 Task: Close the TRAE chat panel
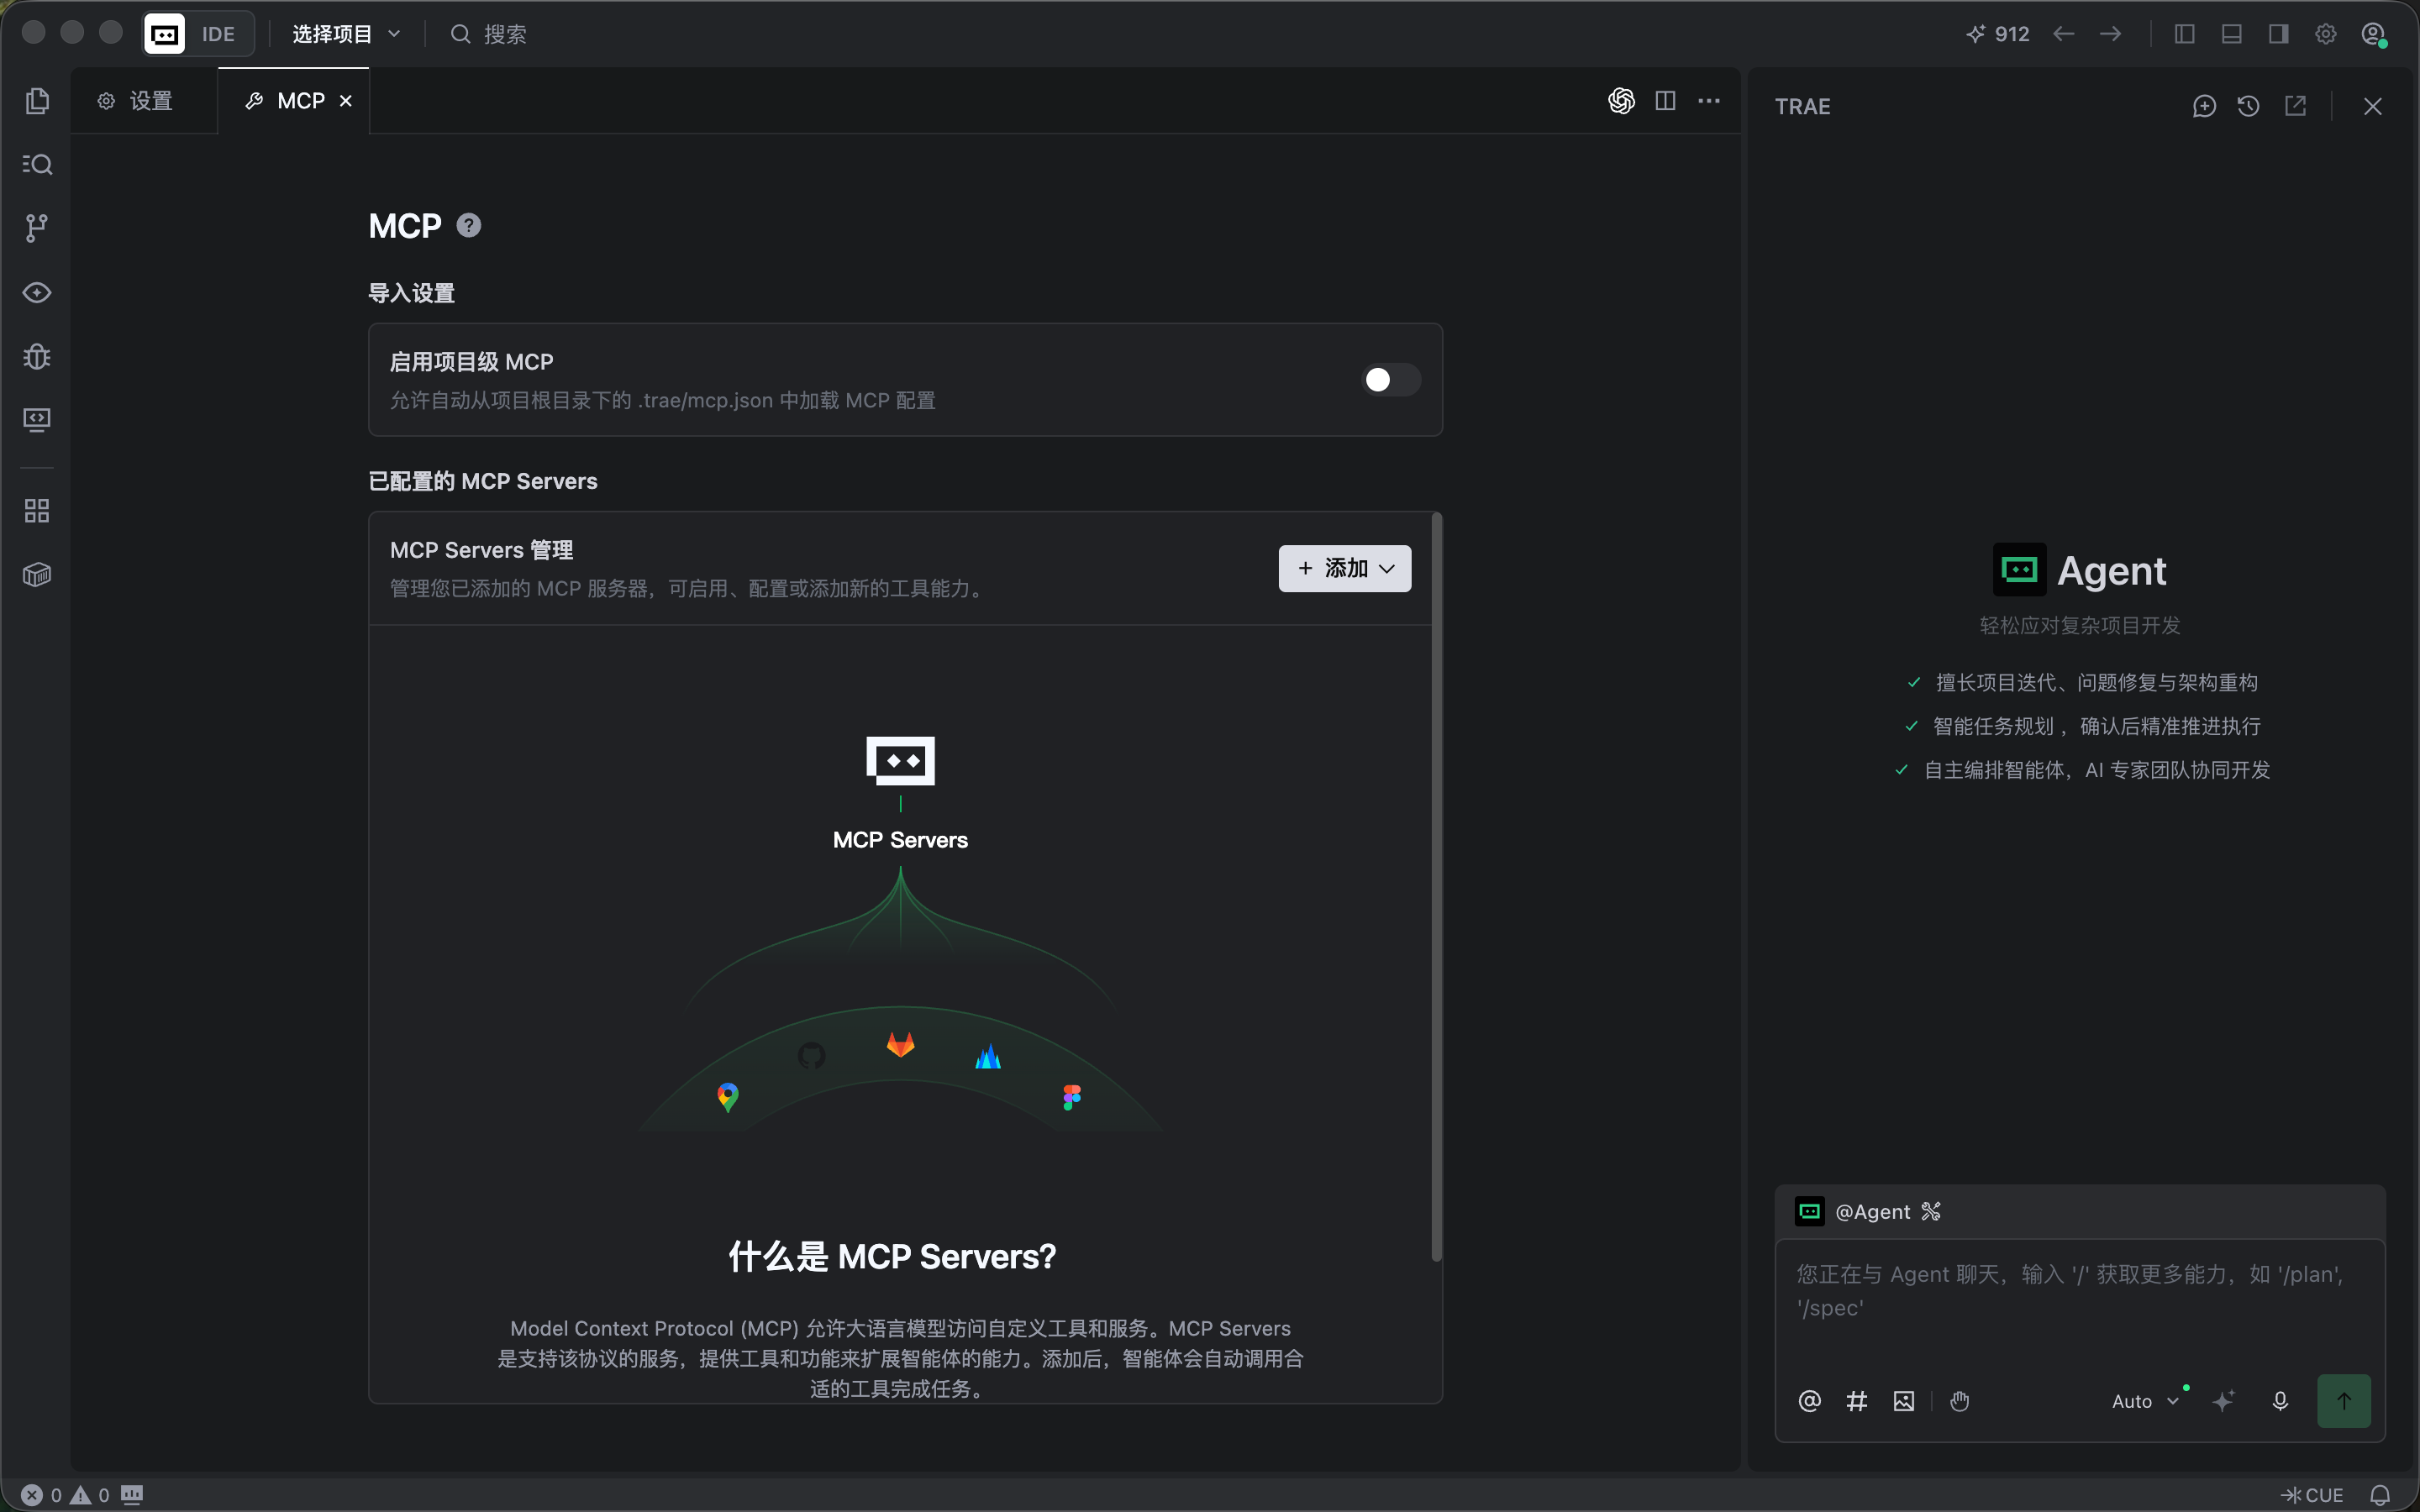pyautogui.click(x=2373, y=106)
